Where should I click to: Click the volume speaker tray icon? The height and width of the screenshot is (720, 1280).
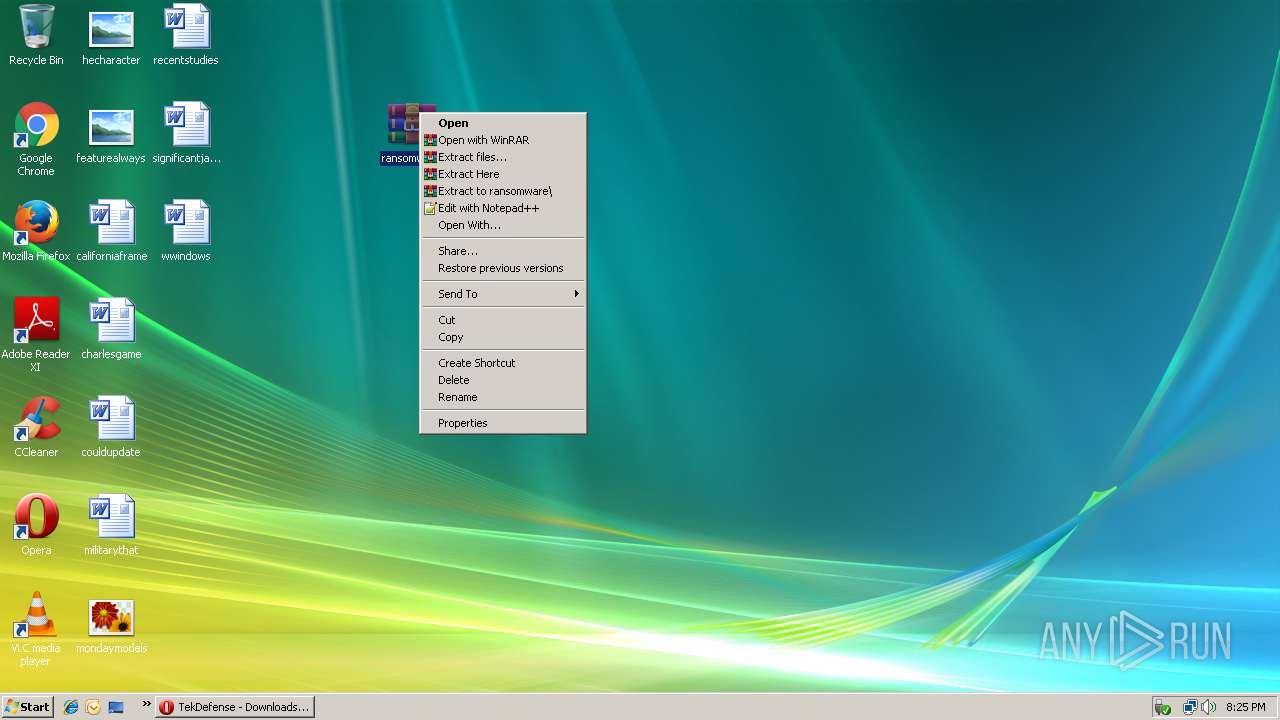[x=1208, y=707]
